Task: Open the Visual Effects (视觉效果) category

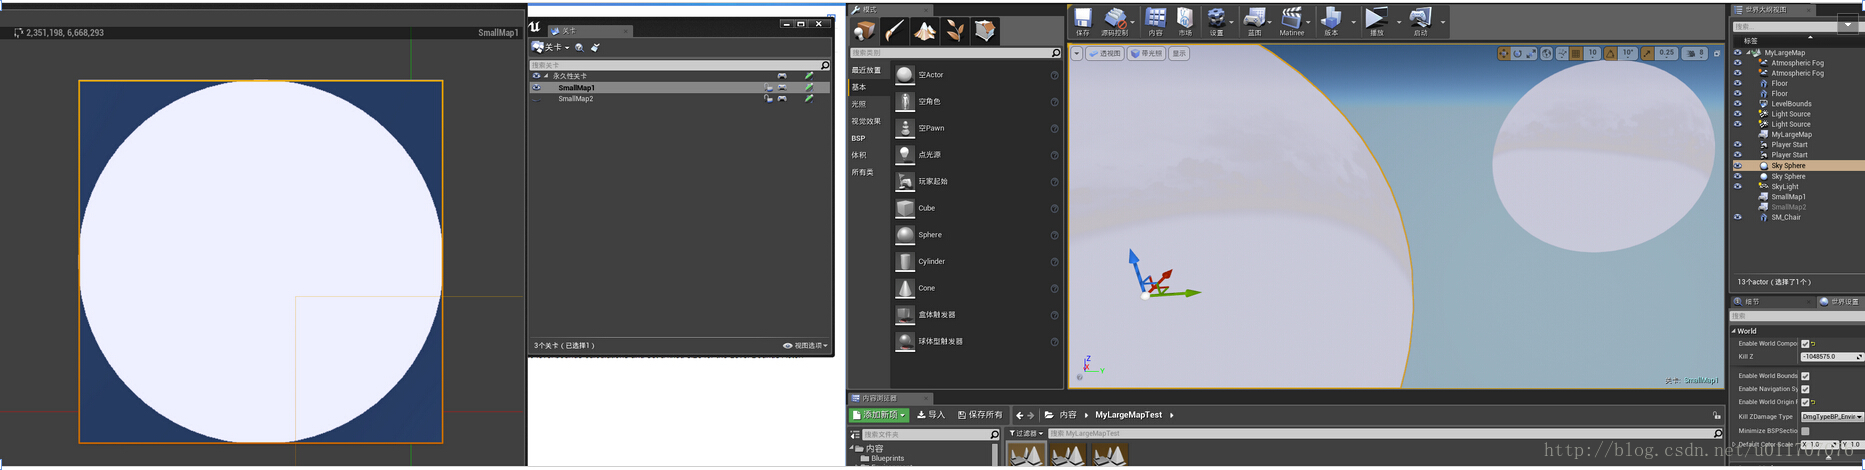Action: 866,121
